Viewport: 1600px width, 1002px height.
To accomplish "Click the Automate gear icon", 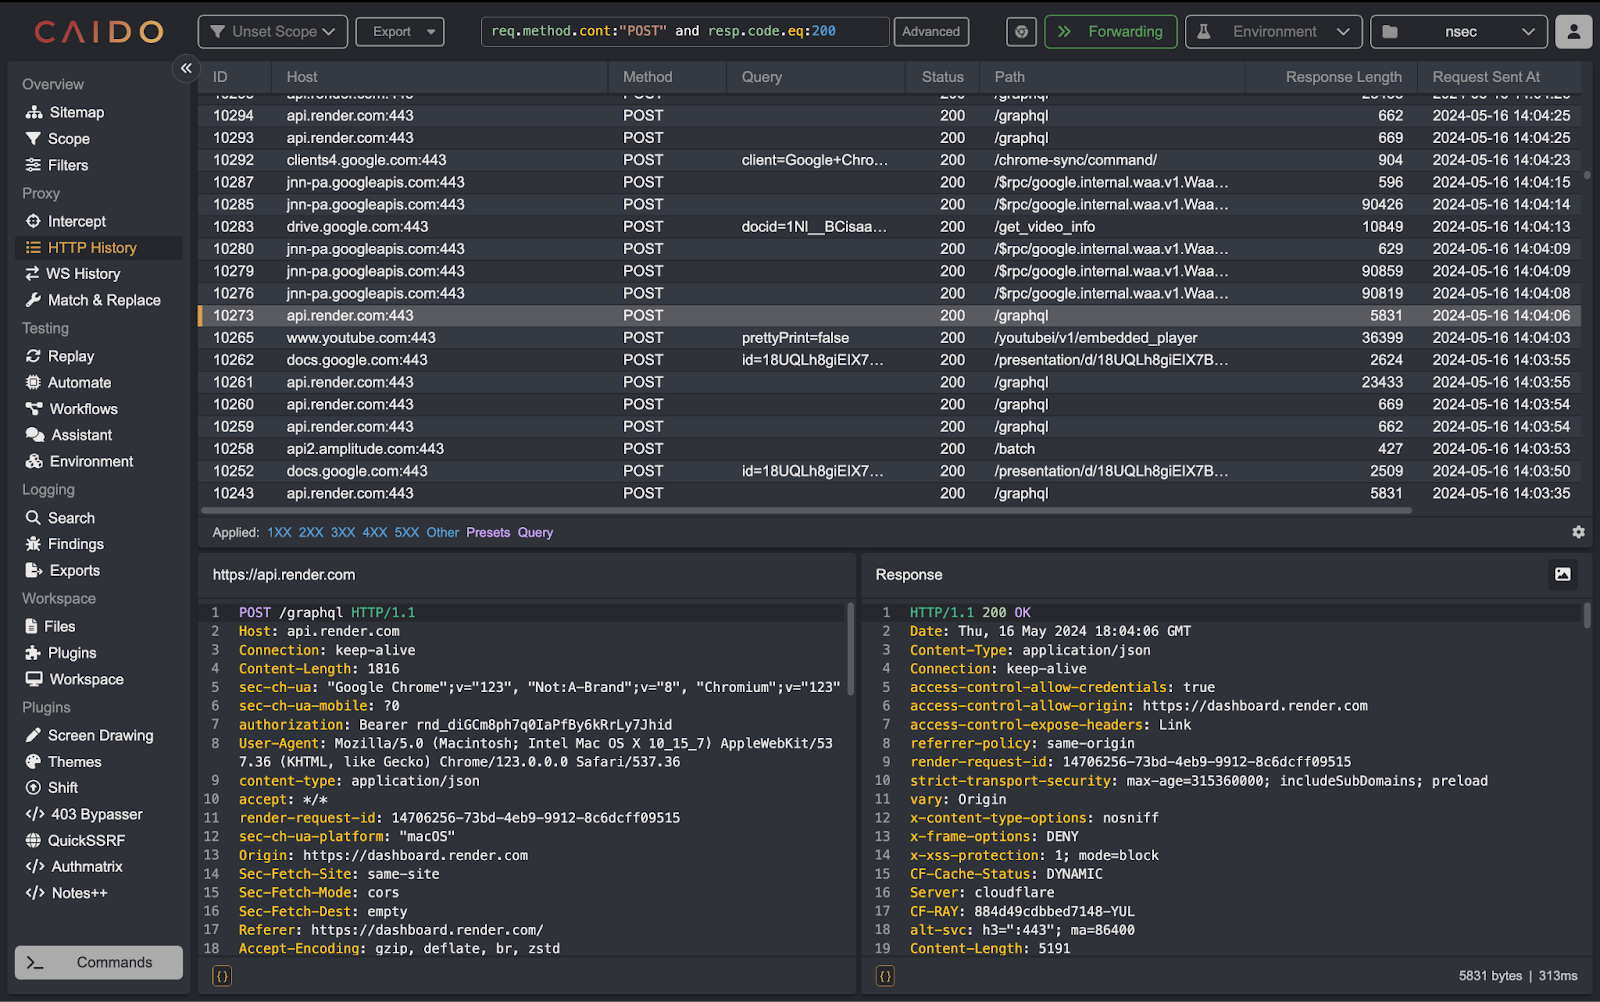I will (x=33, y=382).
